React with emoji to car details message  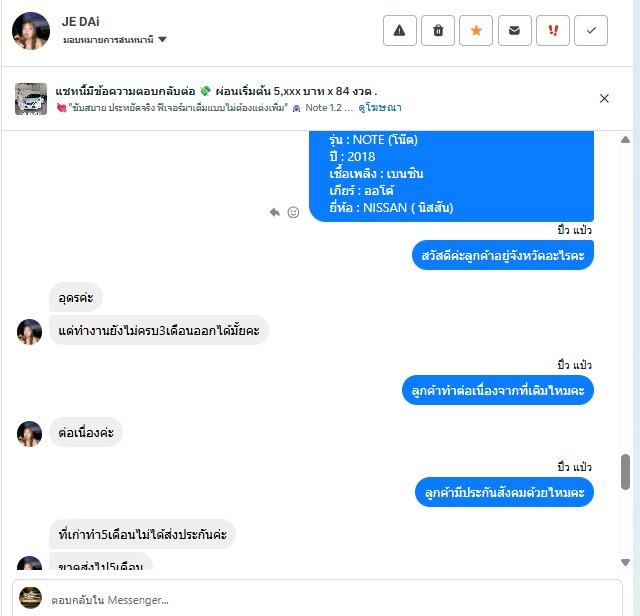(293, 212)
